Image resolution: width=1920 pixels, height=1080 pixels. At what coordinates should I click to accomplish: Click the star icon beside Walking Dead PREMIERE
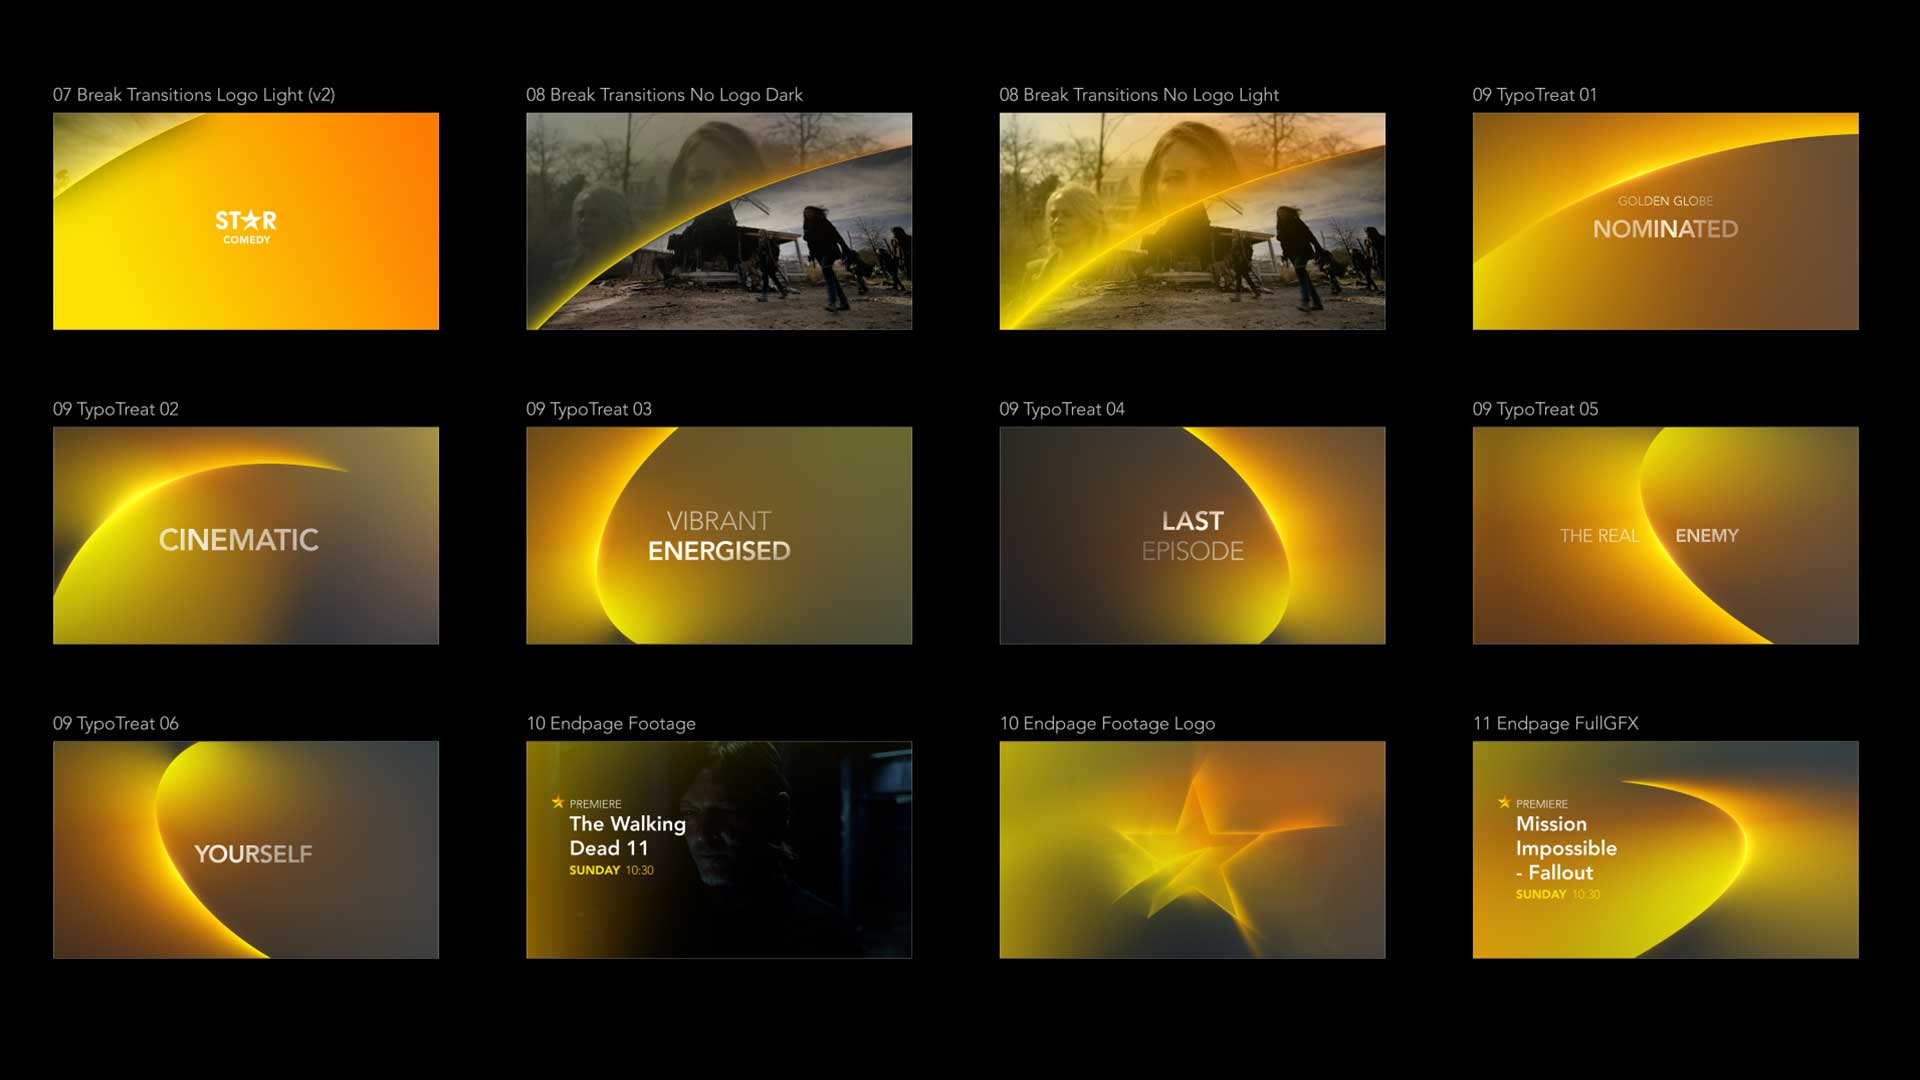[558, 802]
